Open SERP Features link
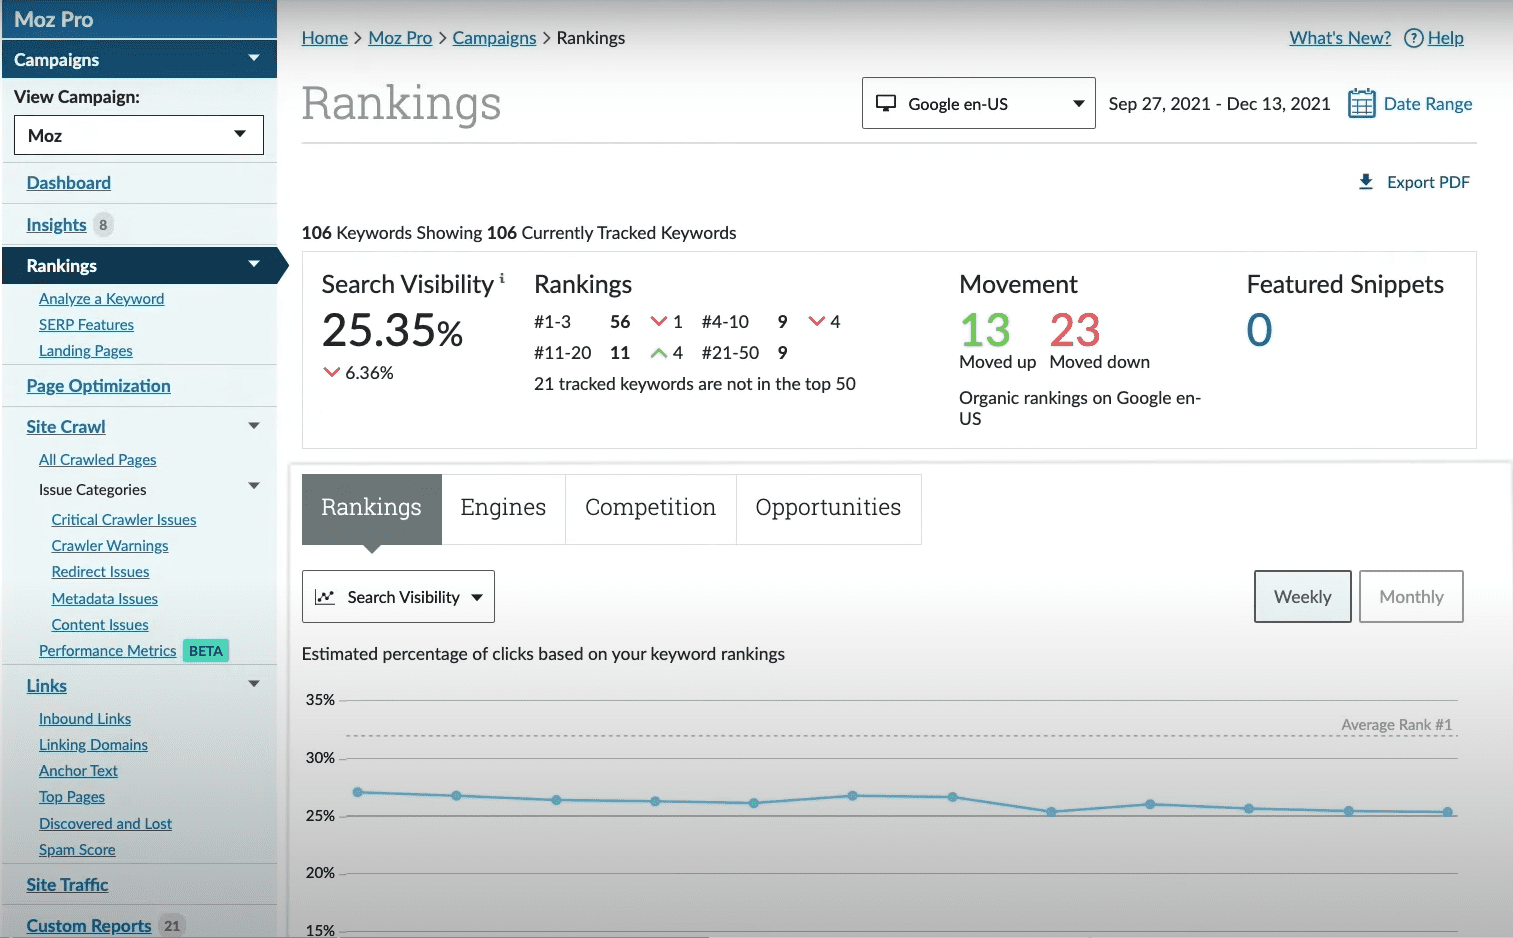Image resolution: width=1513 pixels, height=938 pixels. click(x=86, y=325)
